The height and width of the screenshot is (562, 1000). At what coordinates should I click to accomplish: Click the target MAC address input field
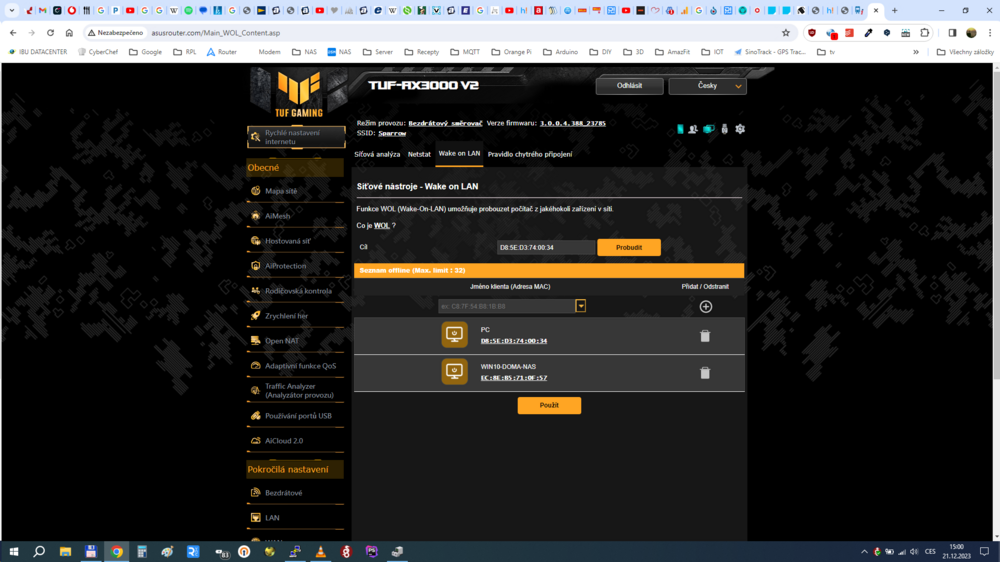pos(546,247)
